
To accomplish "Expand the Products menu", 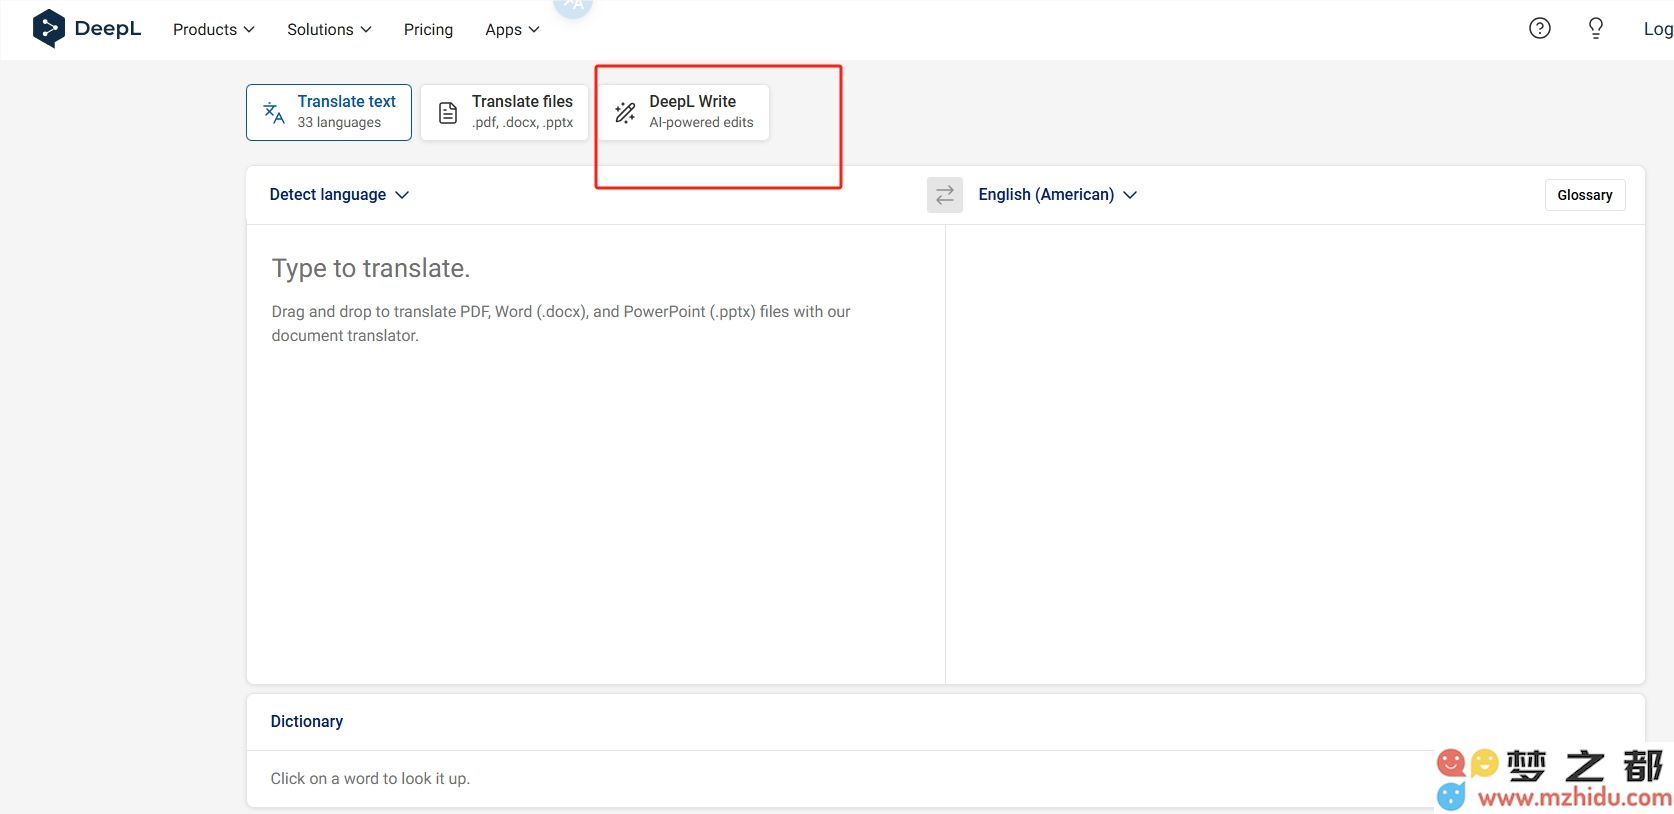I will point(214,30).
